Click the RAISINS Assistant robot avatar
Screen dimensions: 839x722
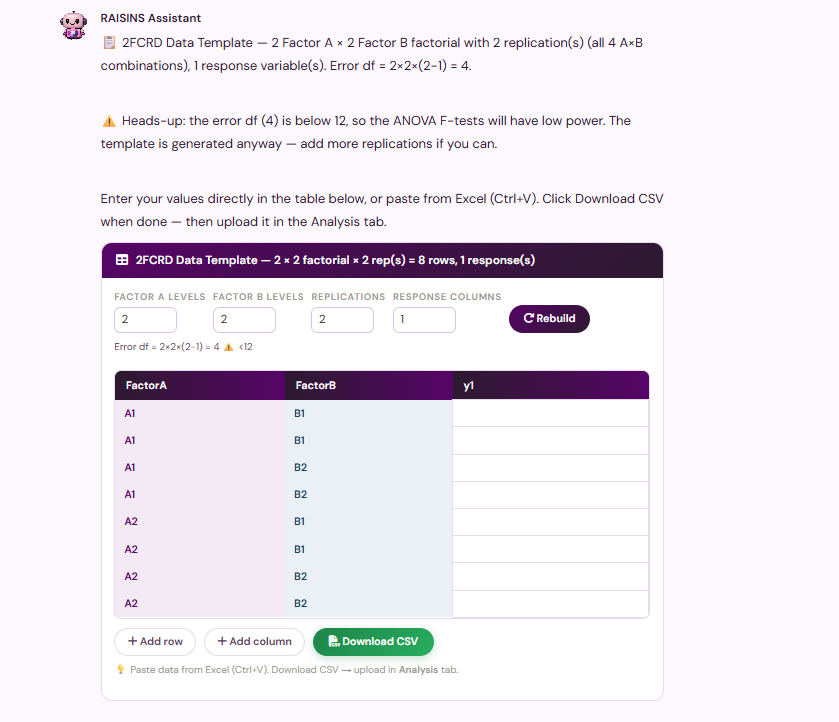[73, 25]
